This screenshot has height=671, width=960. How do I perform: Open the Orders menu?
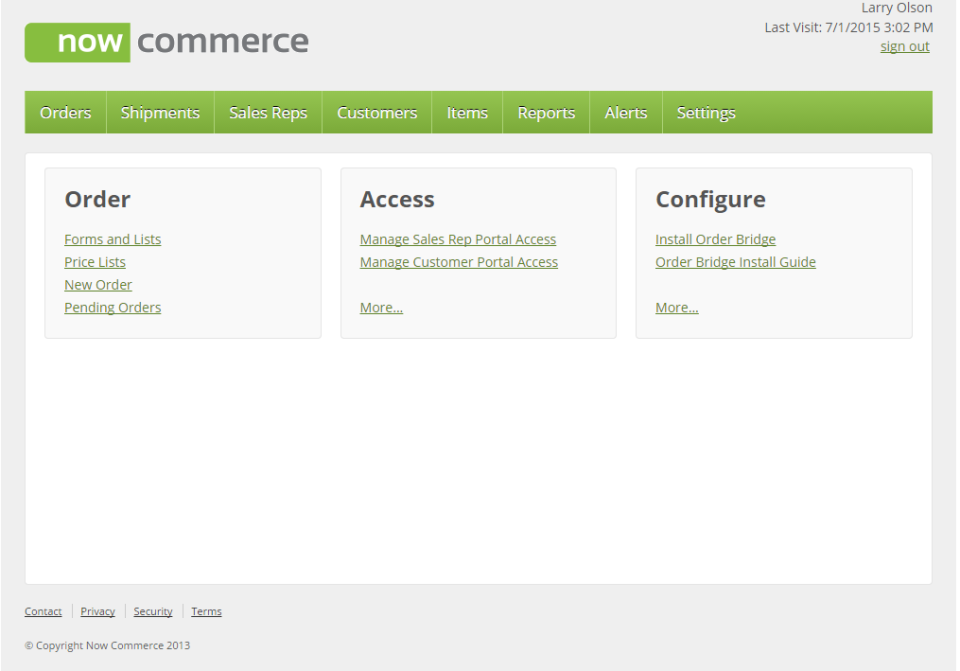pyautogui.click(x=64, y=112)
